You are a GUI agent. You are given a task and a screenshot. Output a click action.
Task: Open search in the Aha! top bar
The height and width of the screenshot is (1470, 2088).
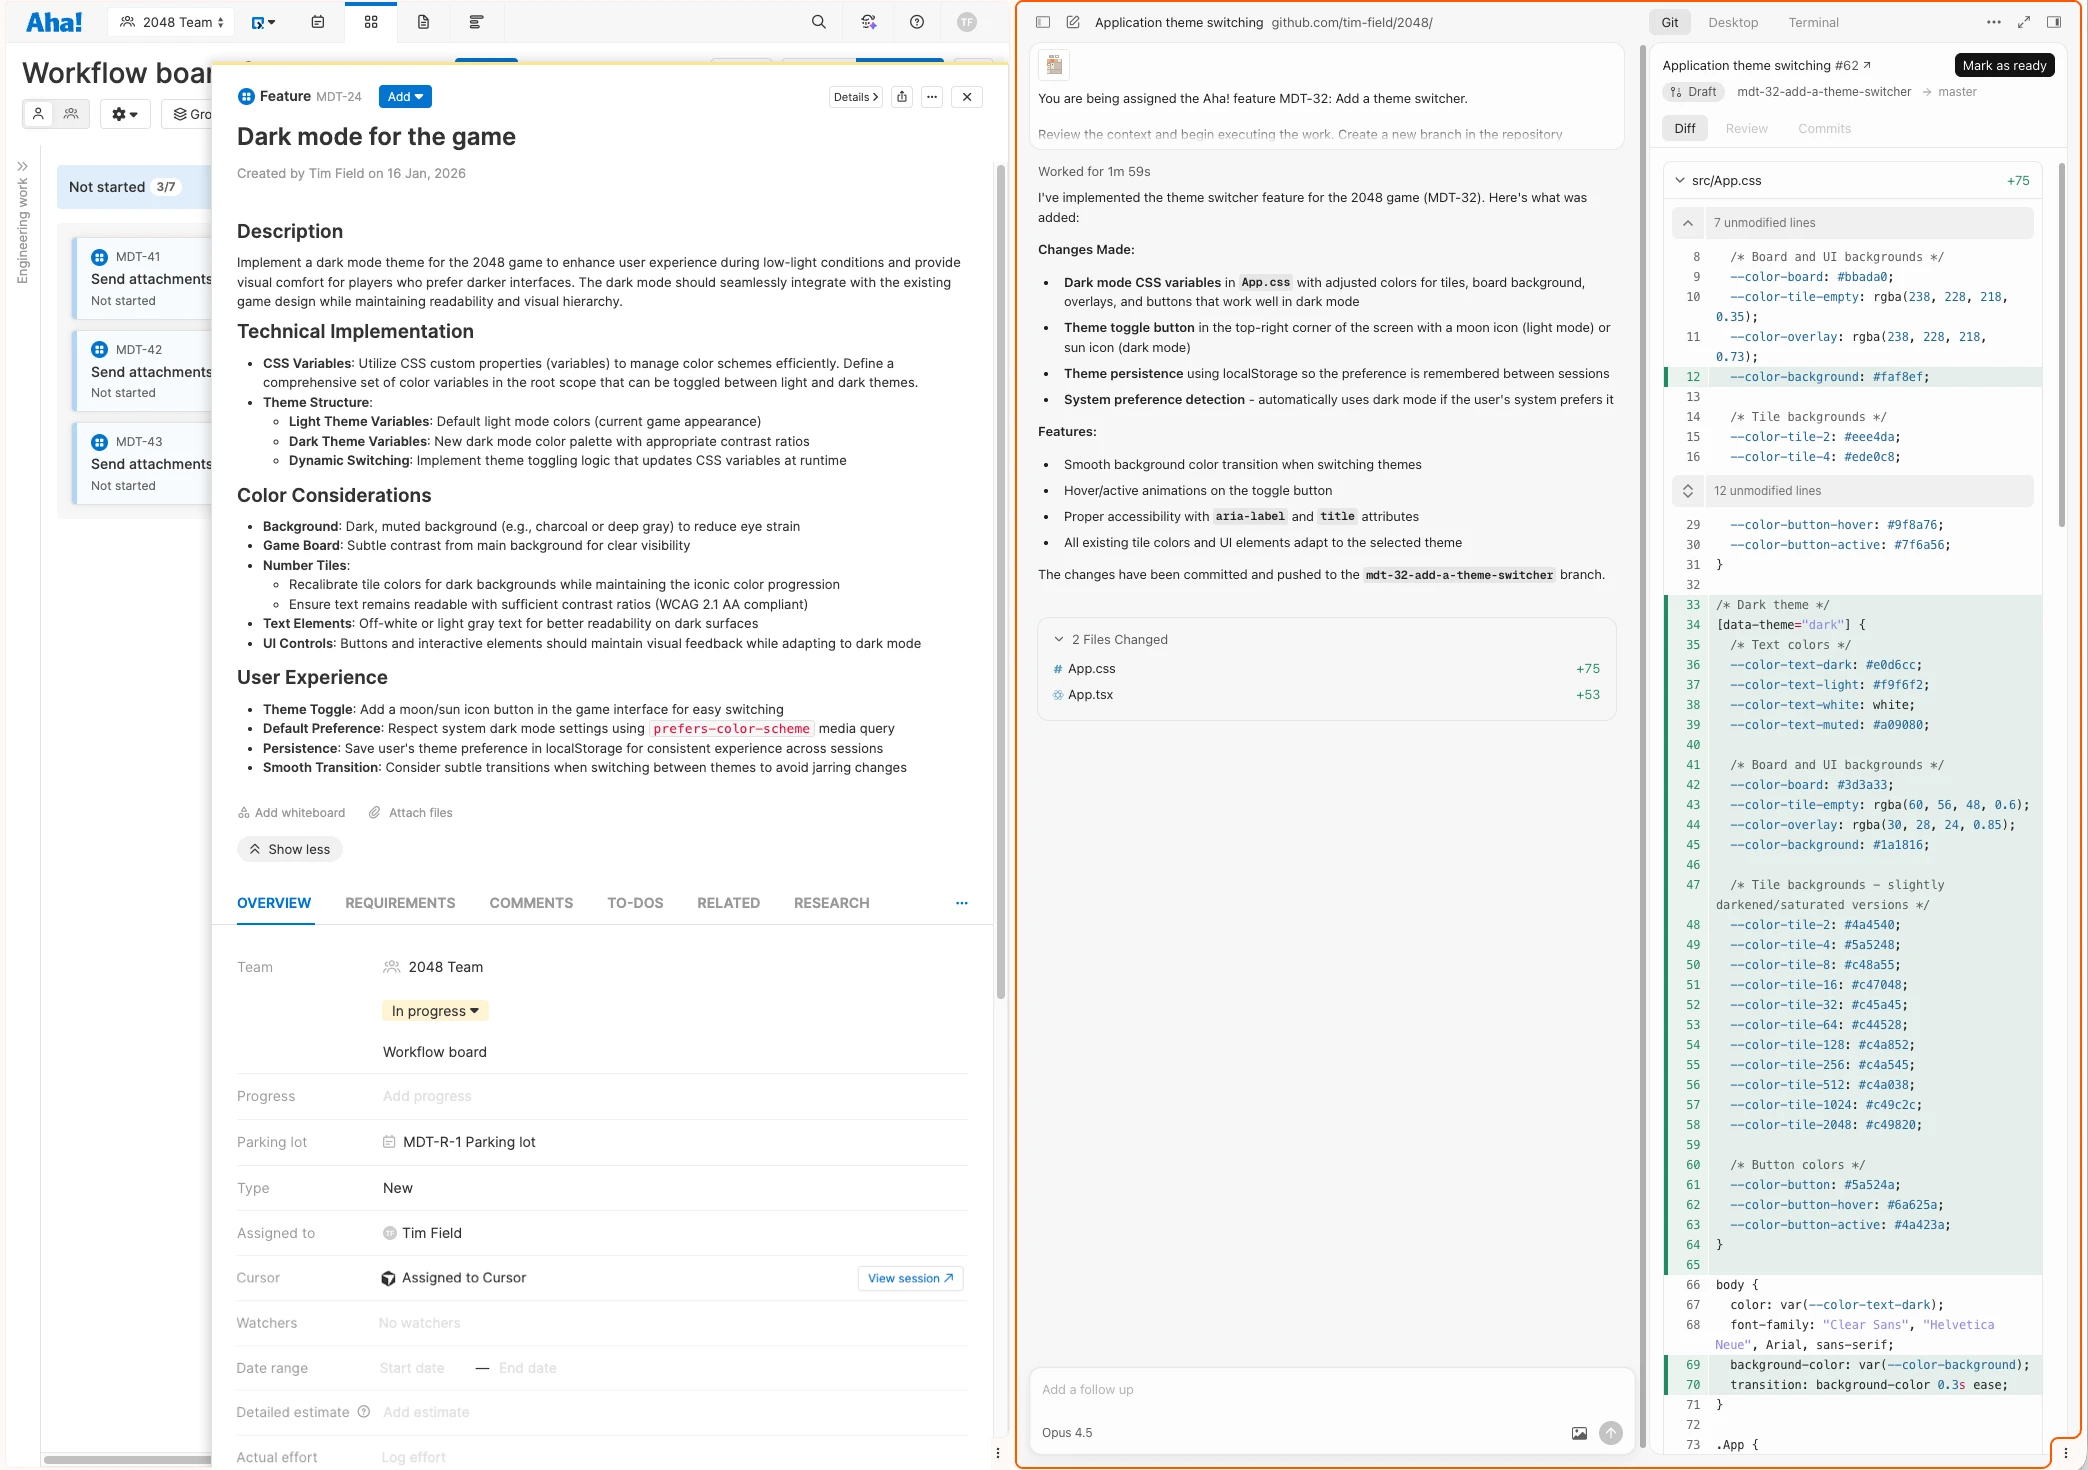(x=817, y=21)
